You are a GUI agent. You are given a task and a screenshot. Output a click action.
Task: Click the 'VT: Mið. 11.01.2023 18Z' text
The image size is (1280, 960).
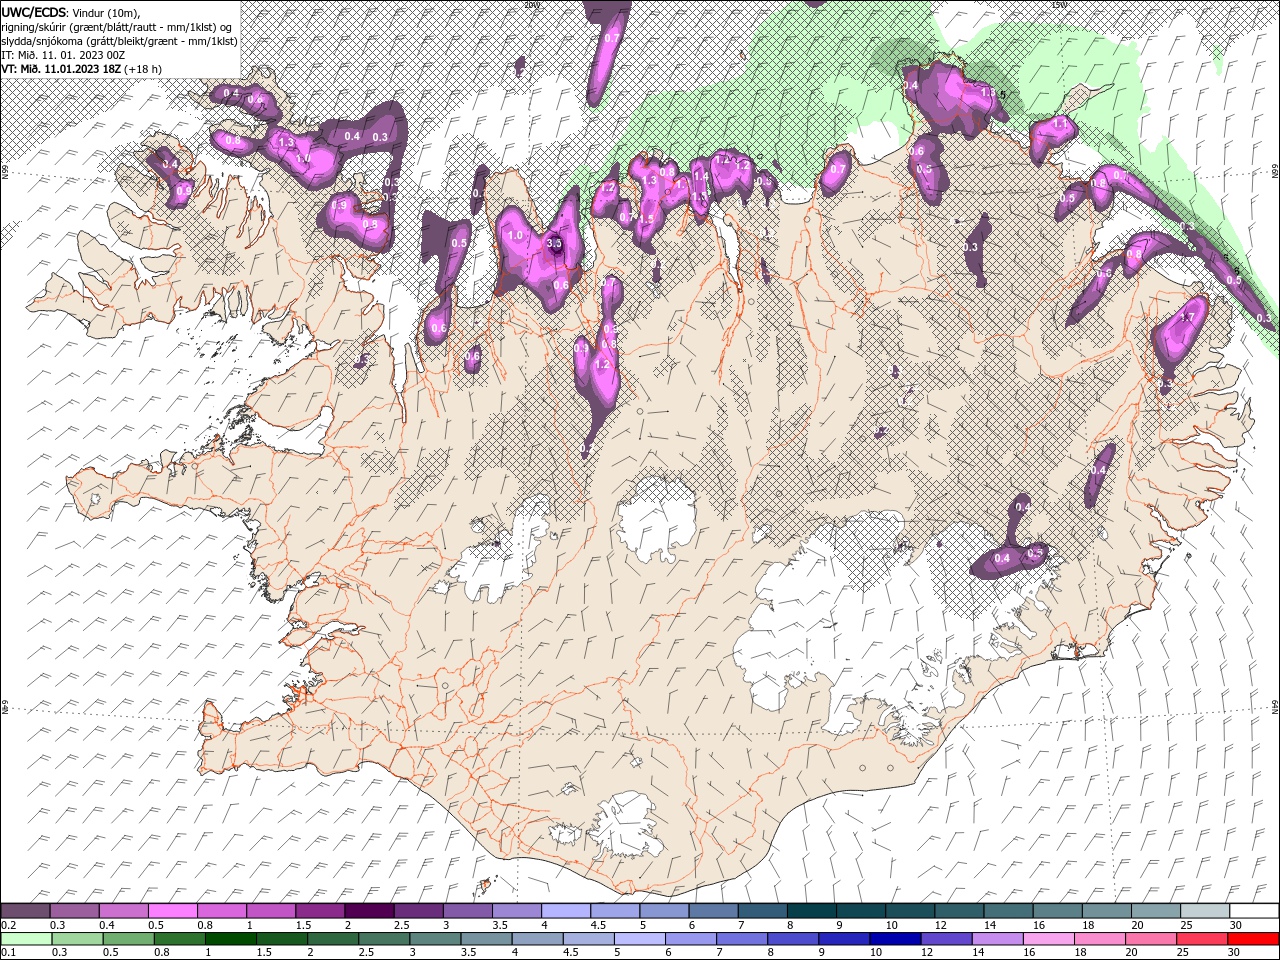60,68
